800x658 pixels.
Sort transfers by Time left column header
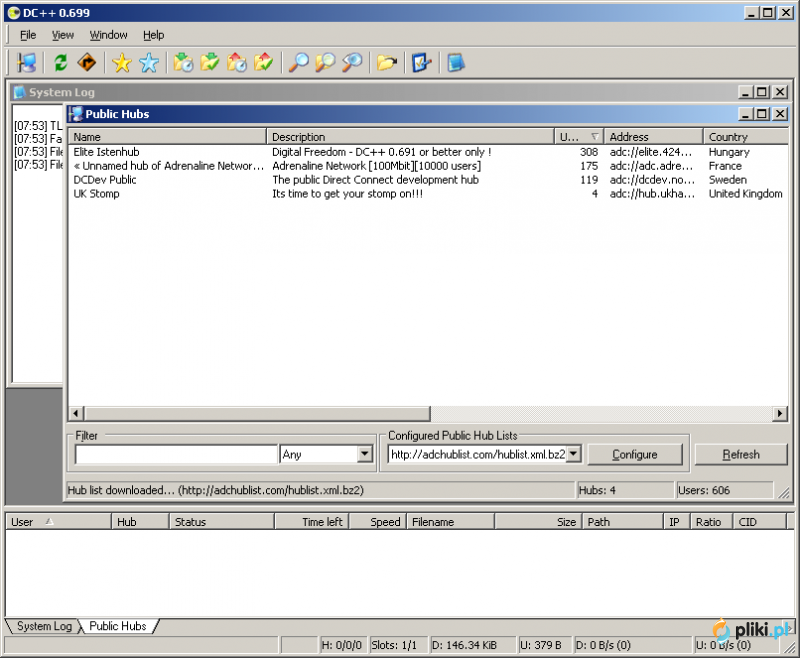[x=312, y=522]
